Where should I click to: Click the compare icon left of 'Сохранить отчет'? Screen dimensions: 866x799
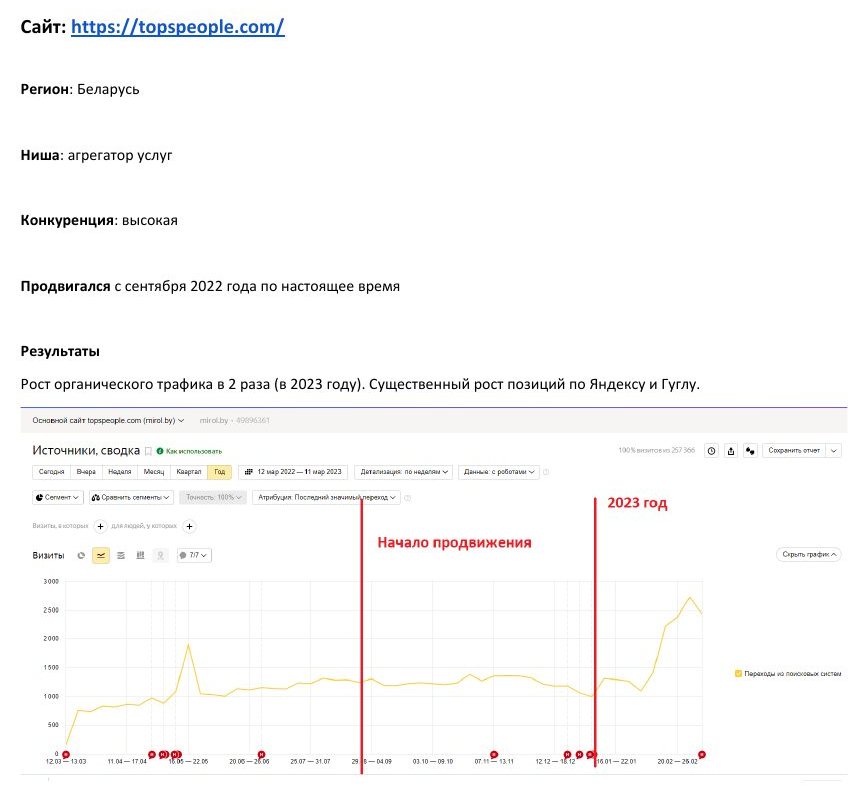coord(750,451)
